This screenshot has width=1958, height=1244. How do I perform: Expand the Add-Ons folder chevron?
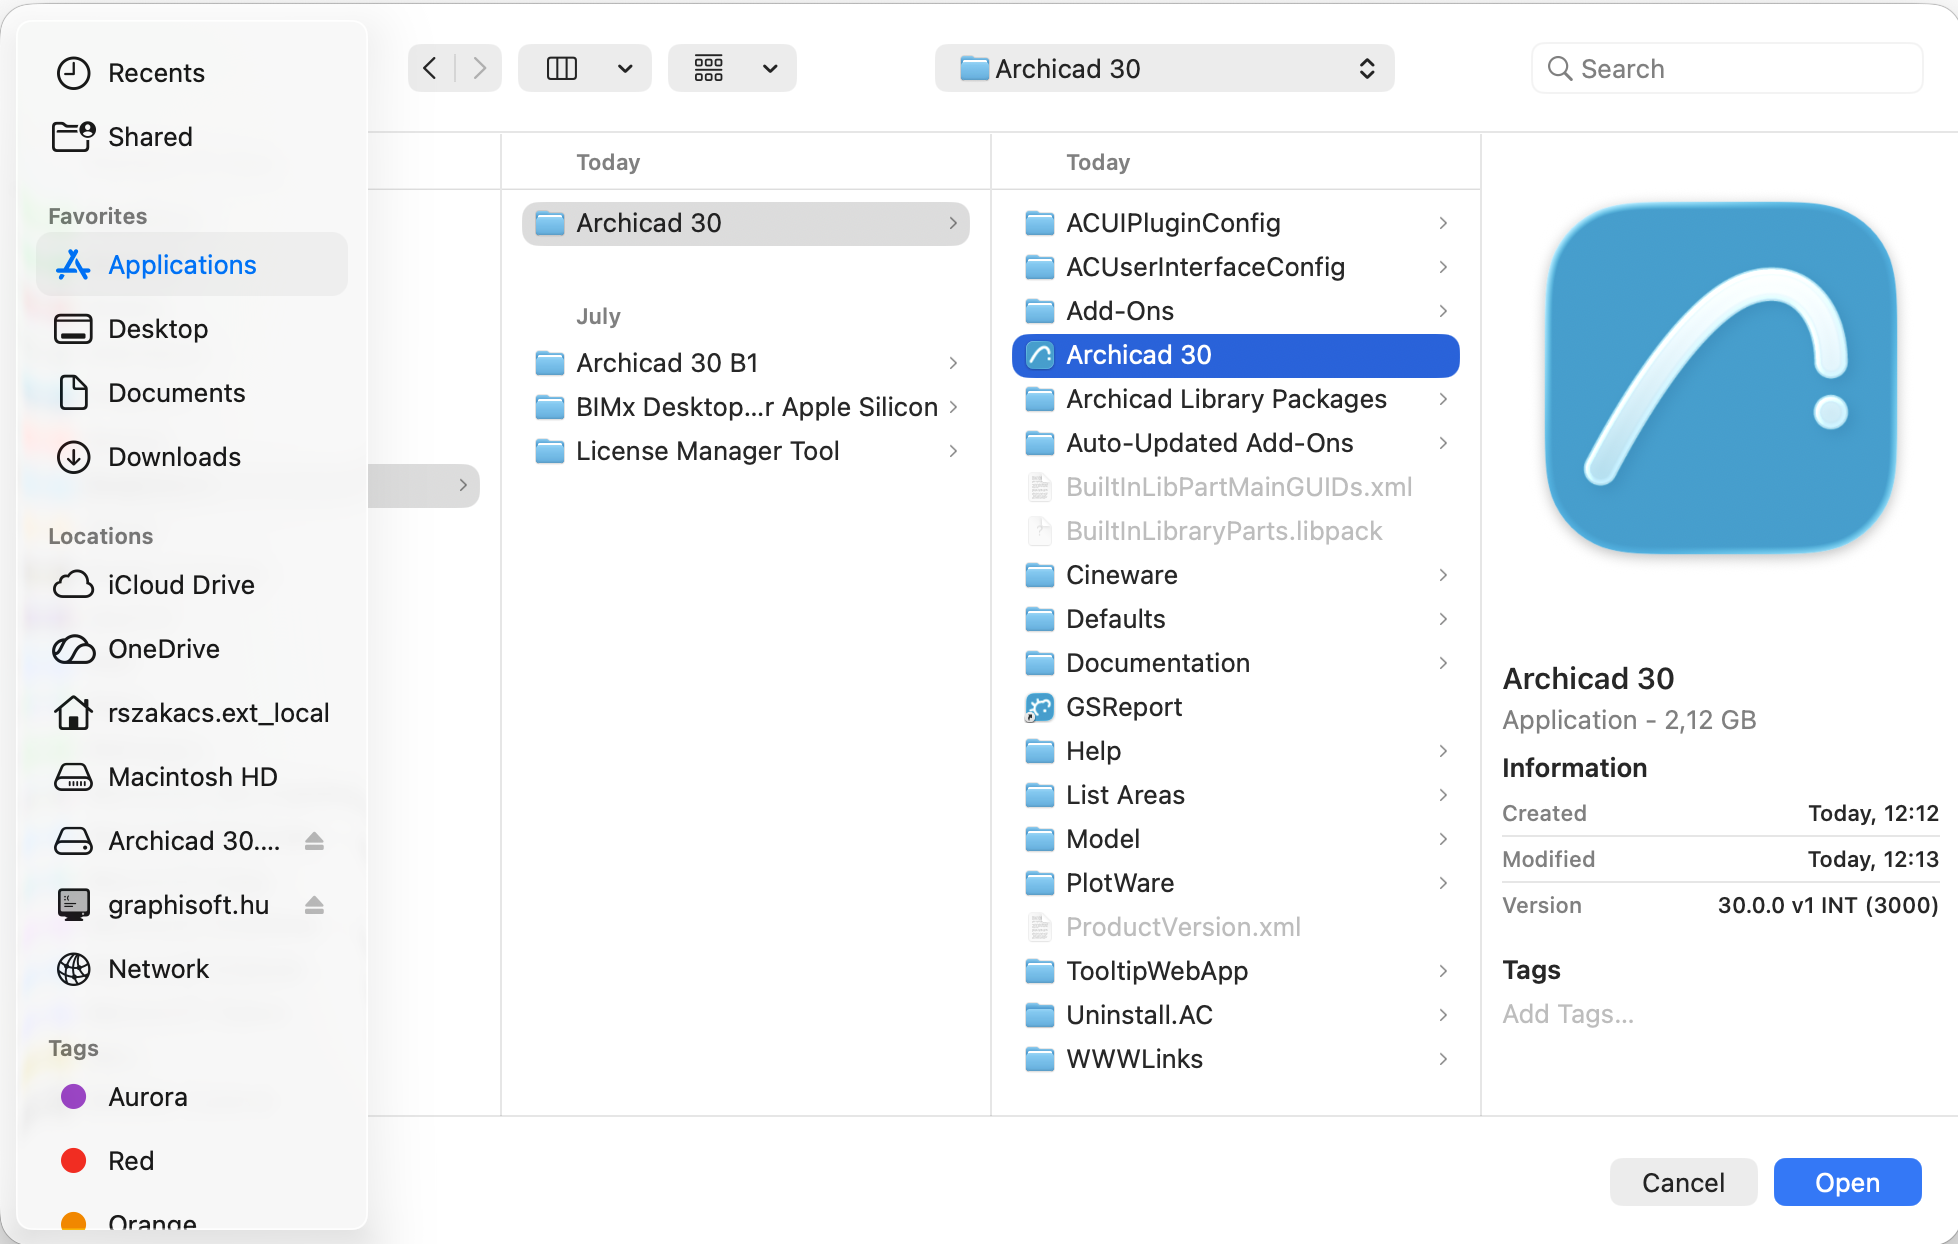coord(1443,311)
